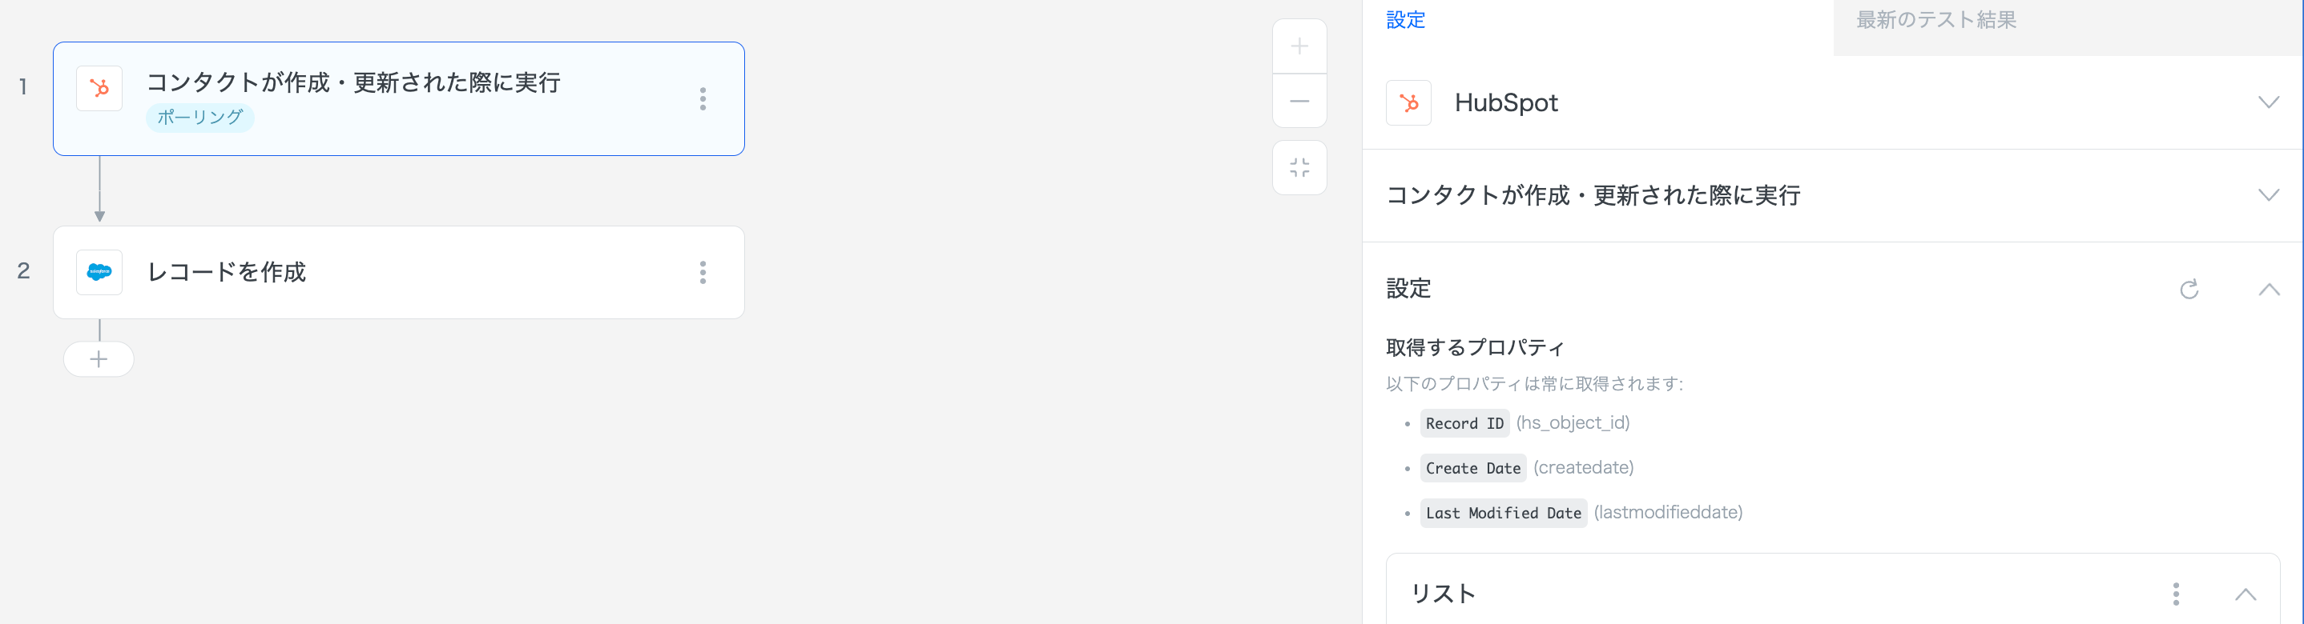Screen dimensions: 2304x624
Task: Switch to the 最新のテスト結果 tab
Action: (1936, 20)
